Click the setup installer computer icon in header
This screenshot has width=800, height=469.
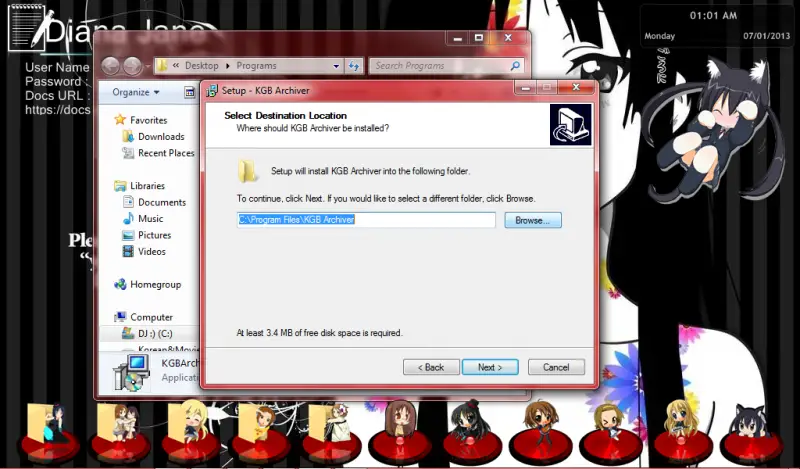click(570, 125)
